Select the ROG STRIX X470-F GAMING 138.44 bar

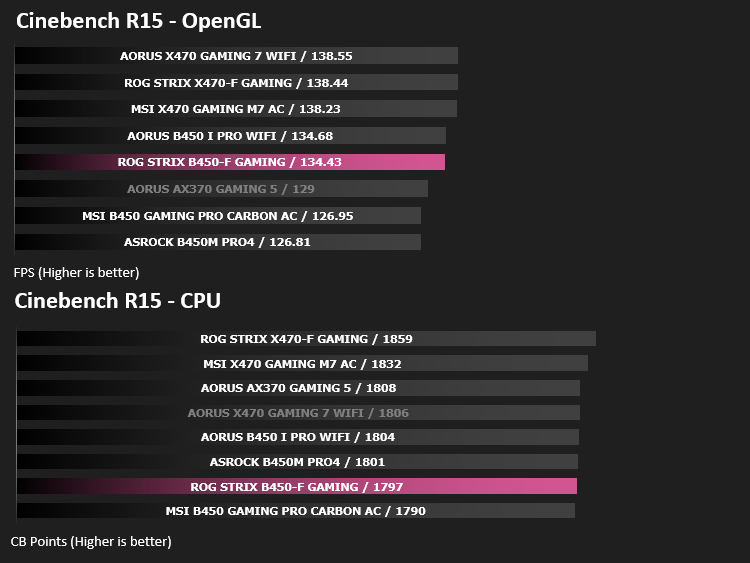point(236,82)
